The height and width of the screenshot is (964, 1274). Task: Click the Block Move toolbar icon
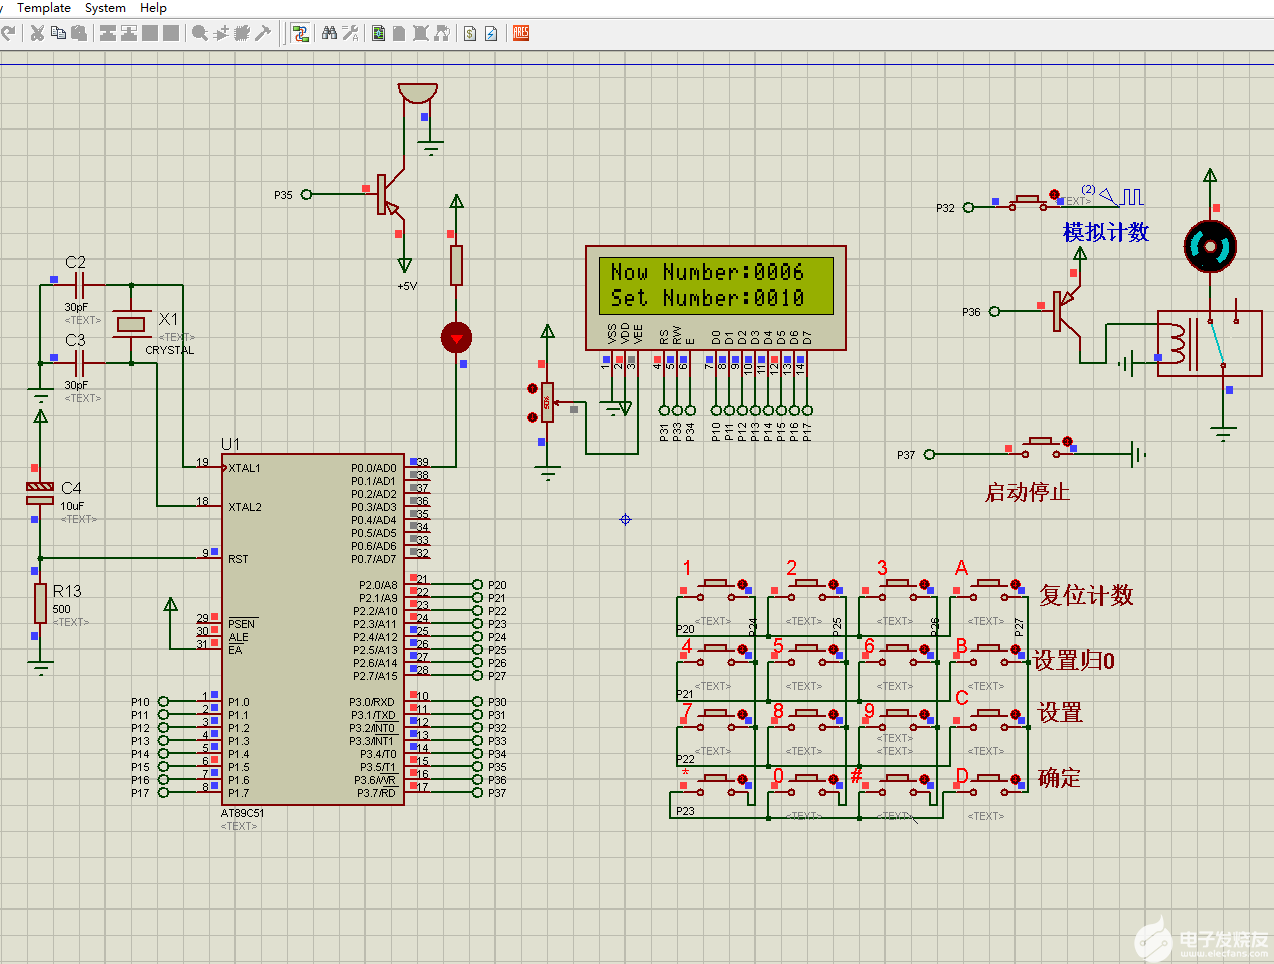[129, 33]
